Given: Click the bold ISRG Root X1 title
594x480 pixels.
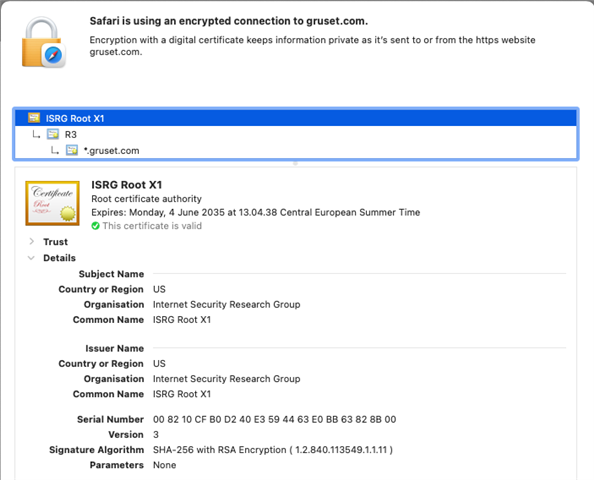Looking at the screenshot, I should [x=127, y=185].
